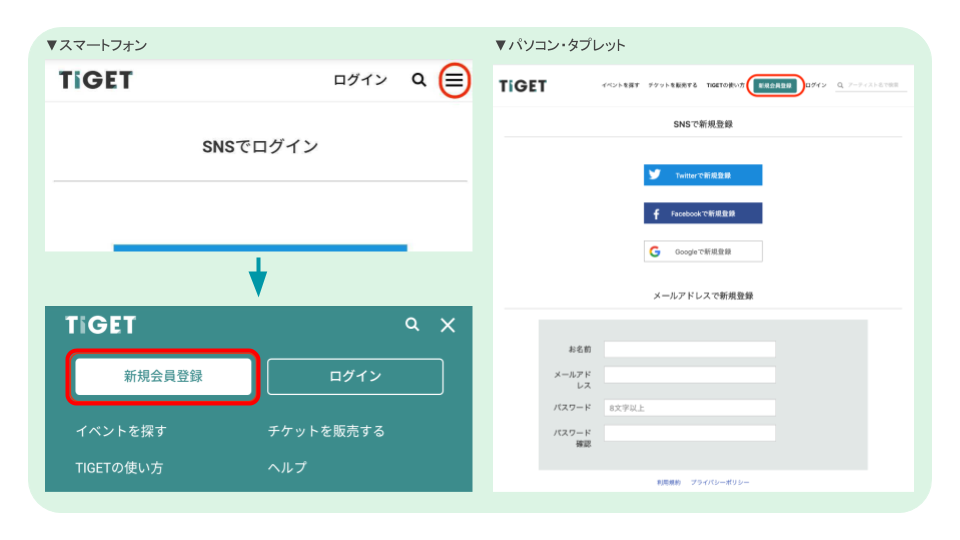Close the teal smartphone menu with the X
Viewport: 960px width, 540px height.
click(x=448, y=325)
